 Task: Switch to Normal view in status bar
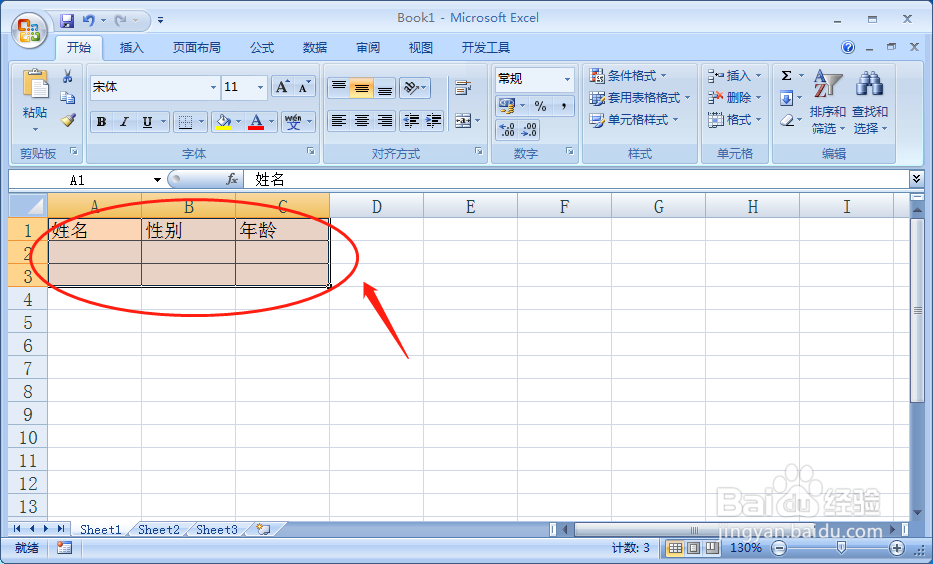click(x=674, y=548)
